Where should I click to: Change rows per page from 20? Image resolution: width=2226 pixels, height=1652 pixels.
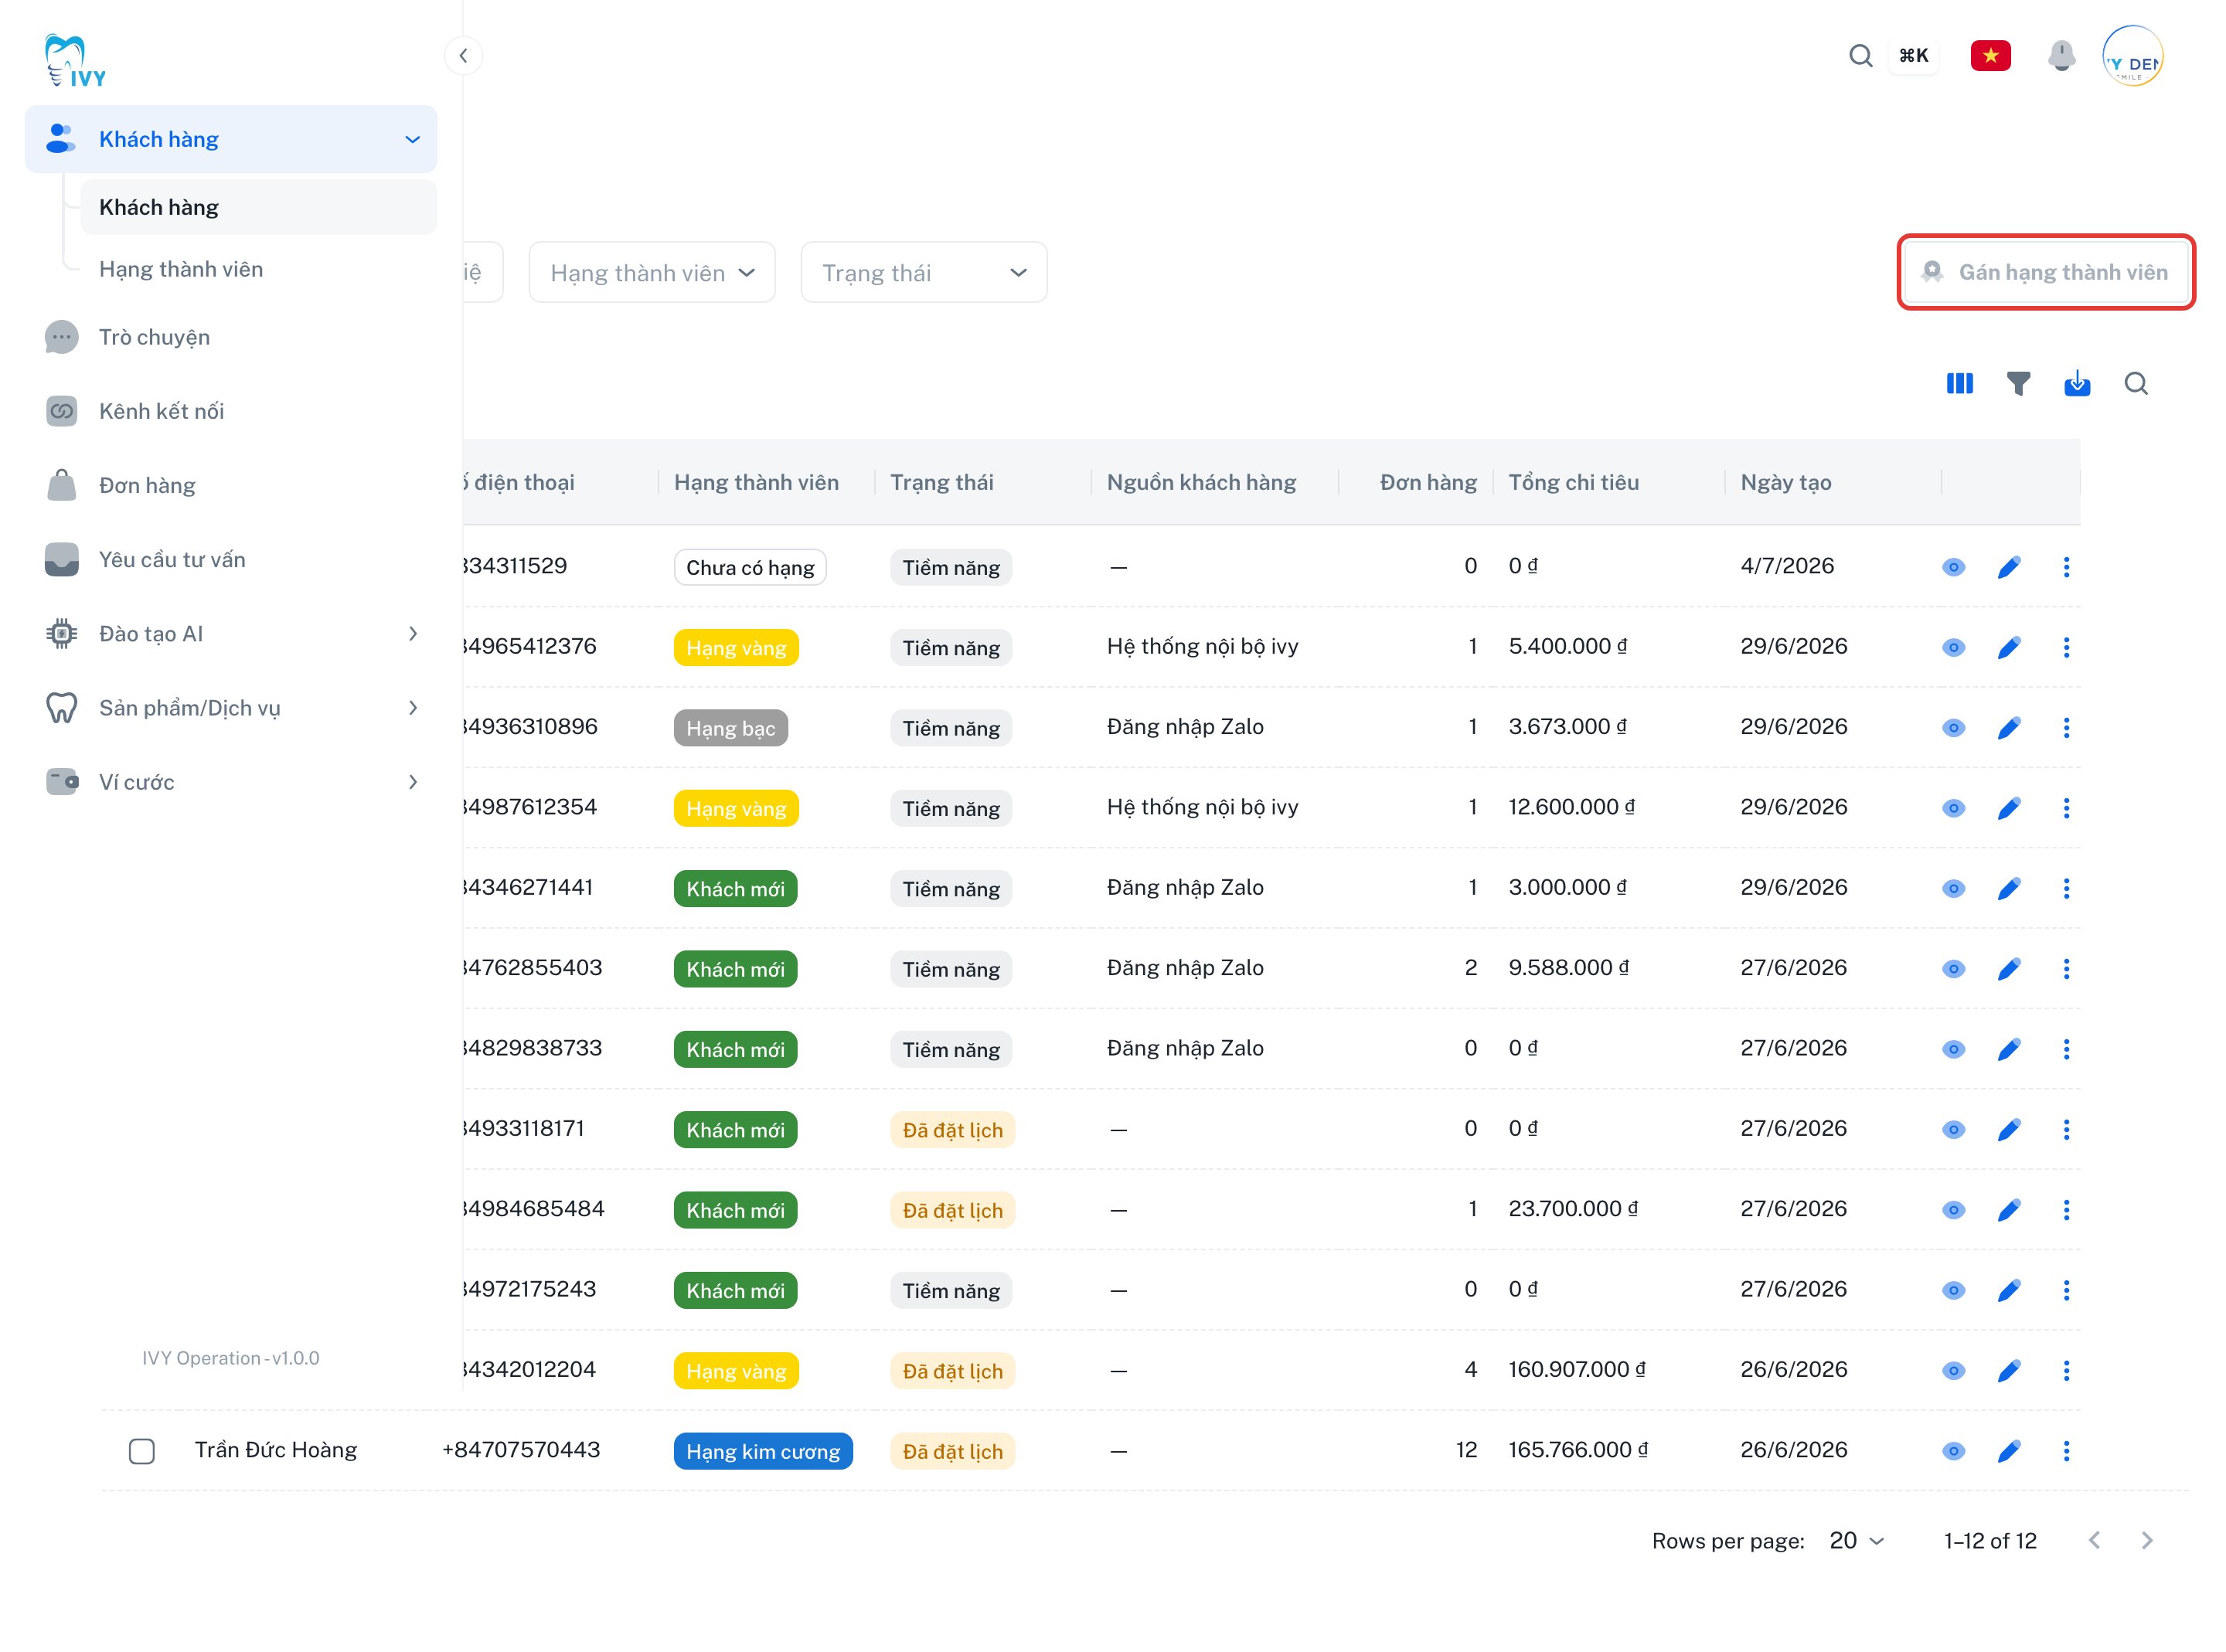point(1856,1540)
